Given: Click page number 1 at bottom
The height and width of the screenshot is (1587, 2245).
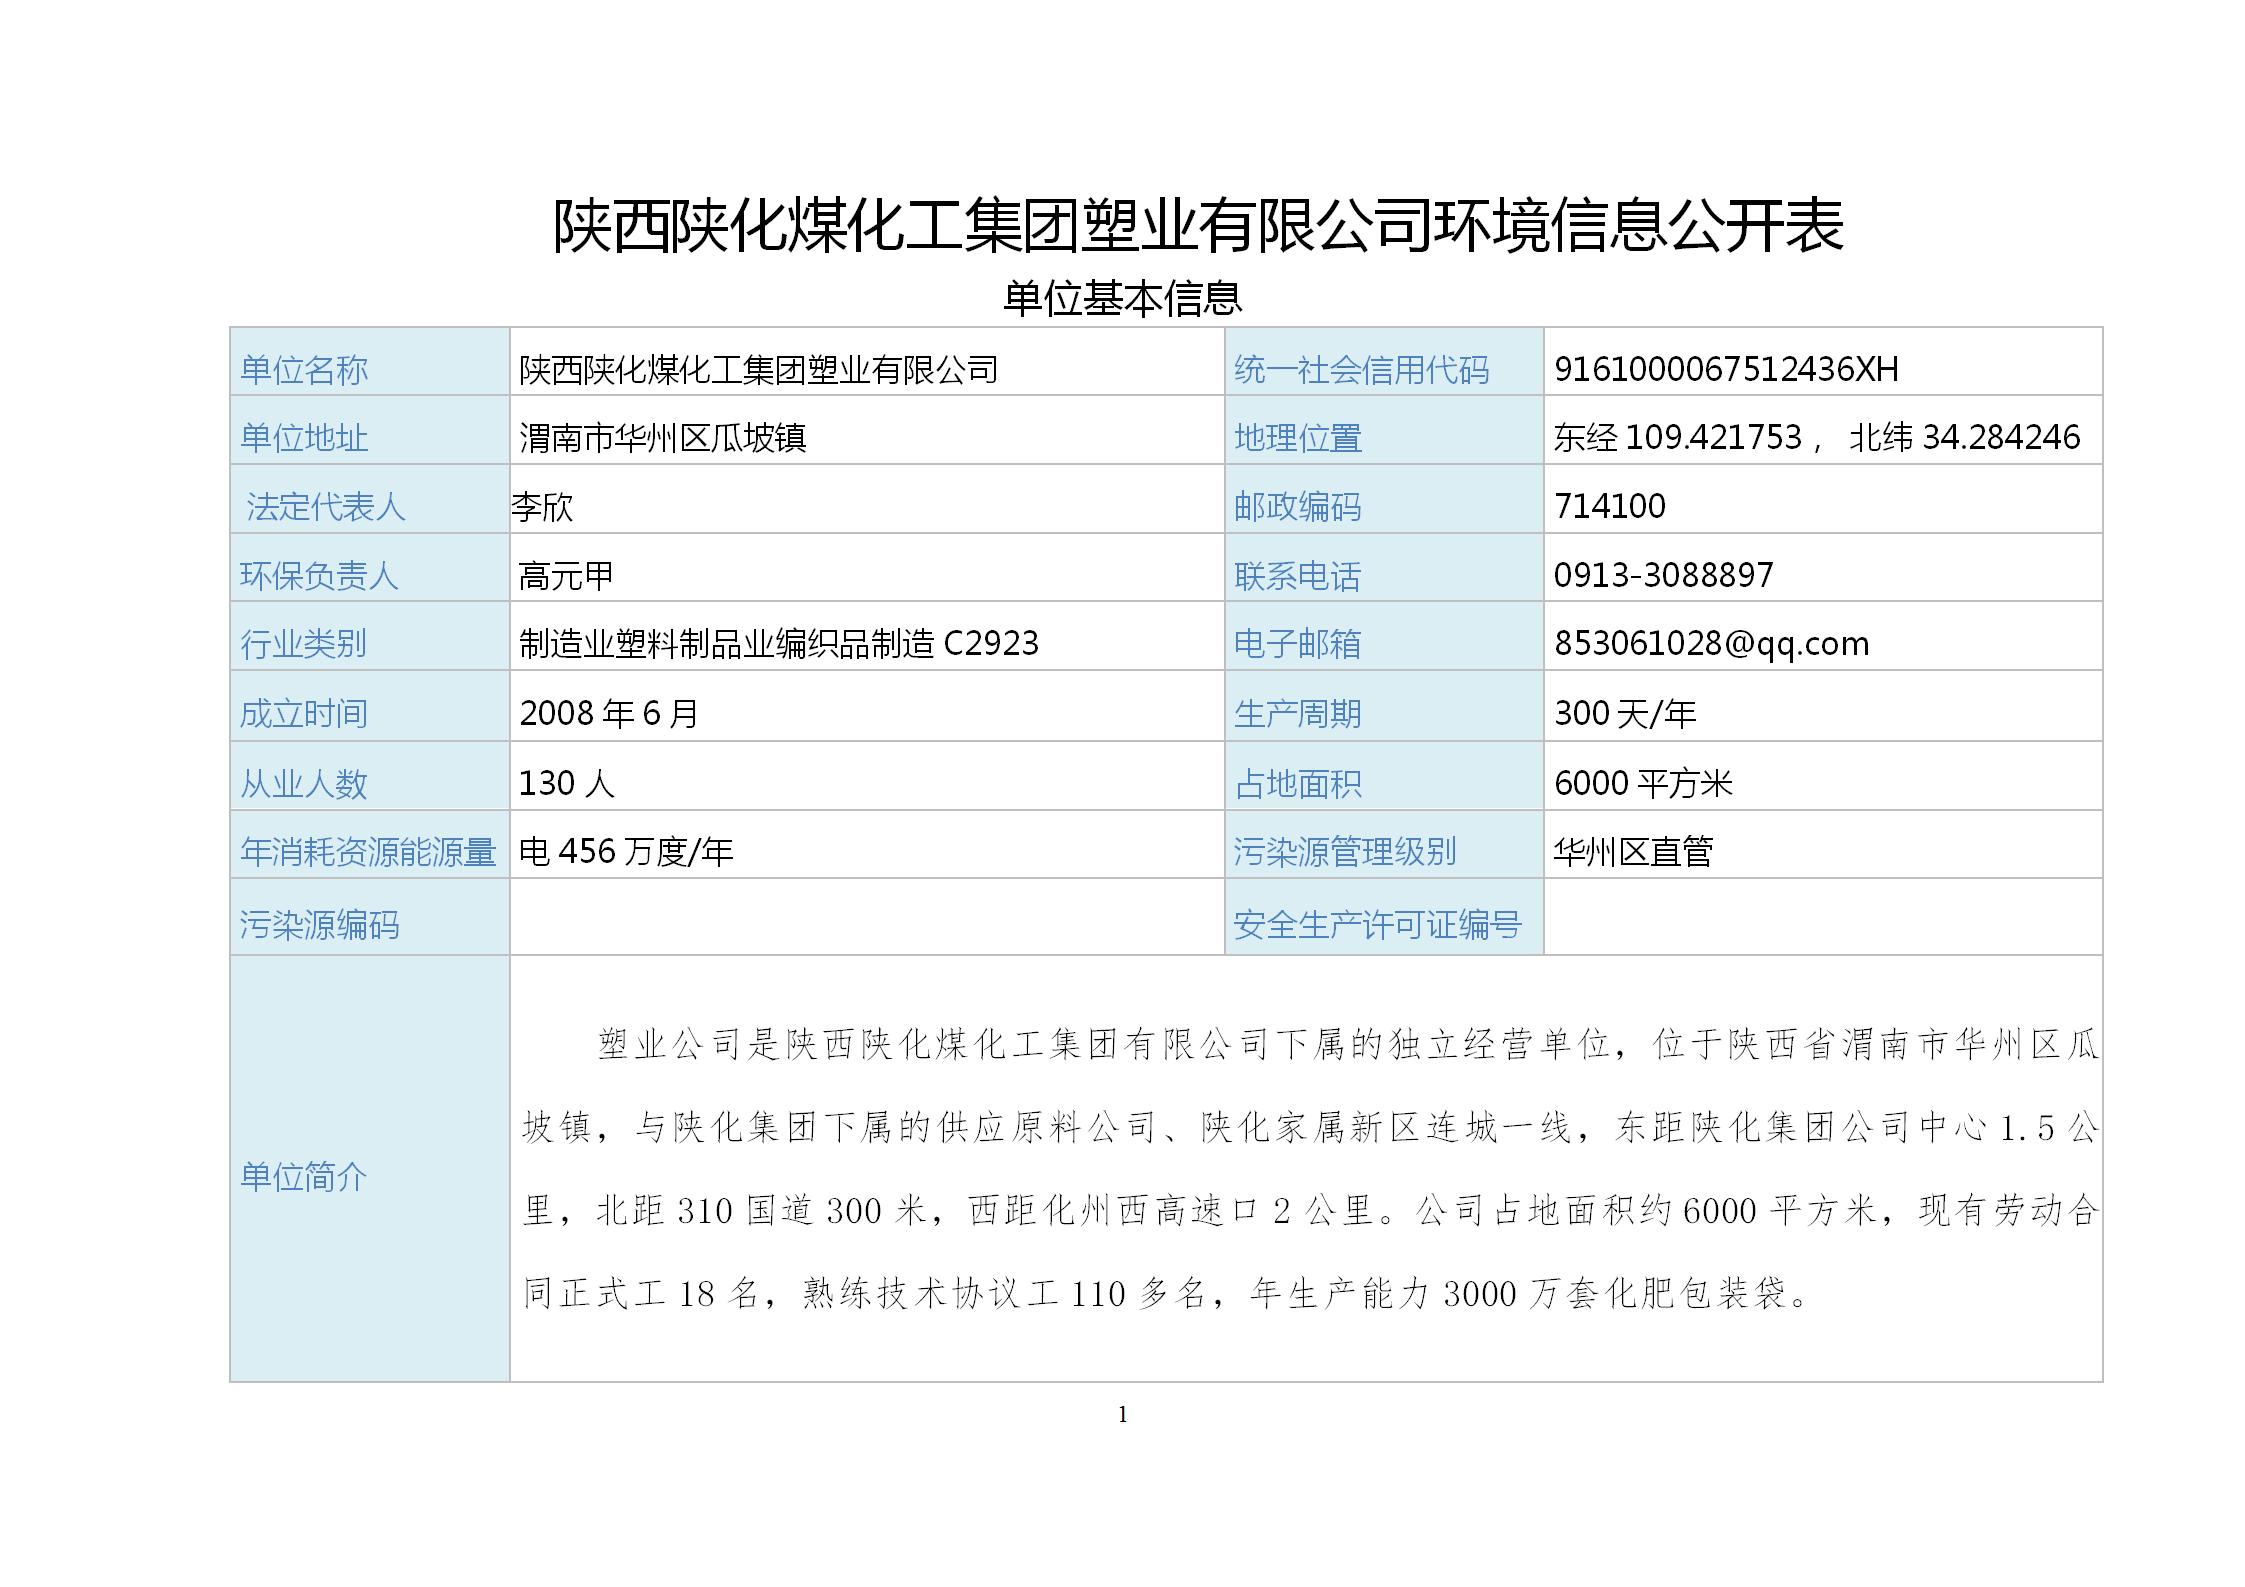Looking at the screenshot, I should click(x=1122, y=1414).
